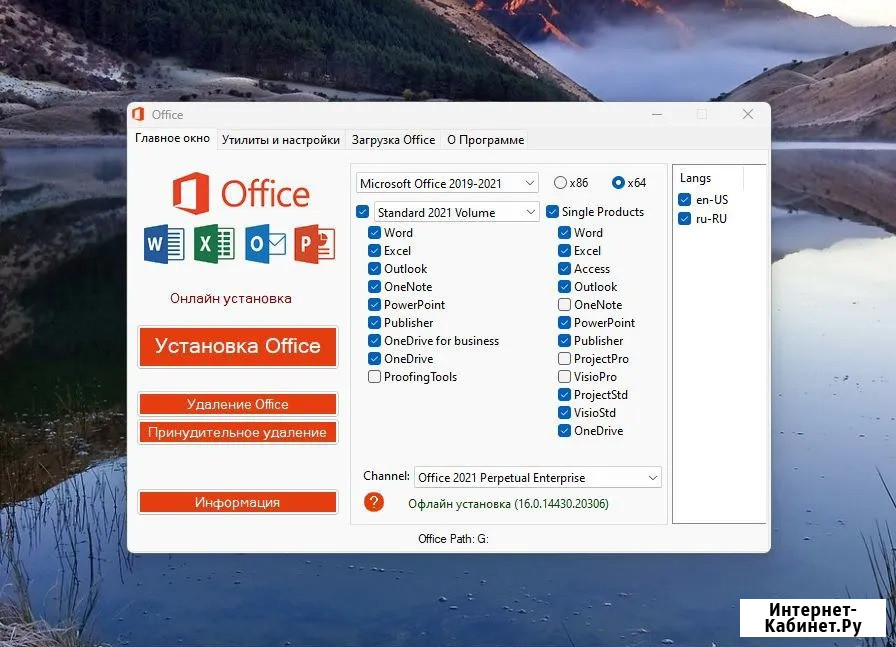Select the x86 architecture radio button

560,183
